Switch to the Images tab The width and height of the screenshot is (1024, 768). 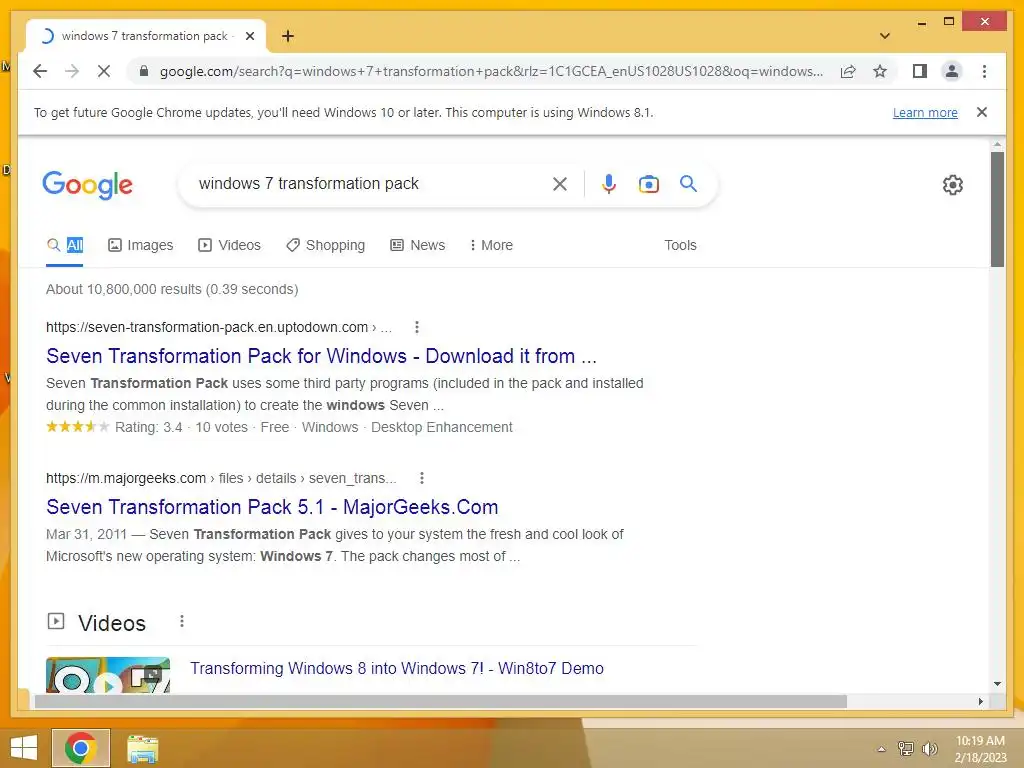click(140, 246)
